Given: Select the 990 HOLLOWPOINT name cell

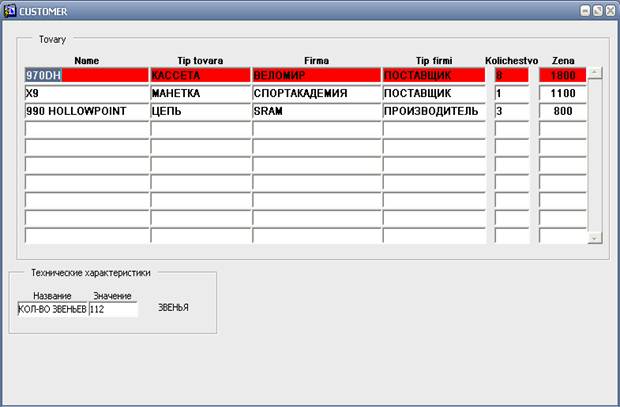Looking at the screenshot, I should click(x=87, y=111).
